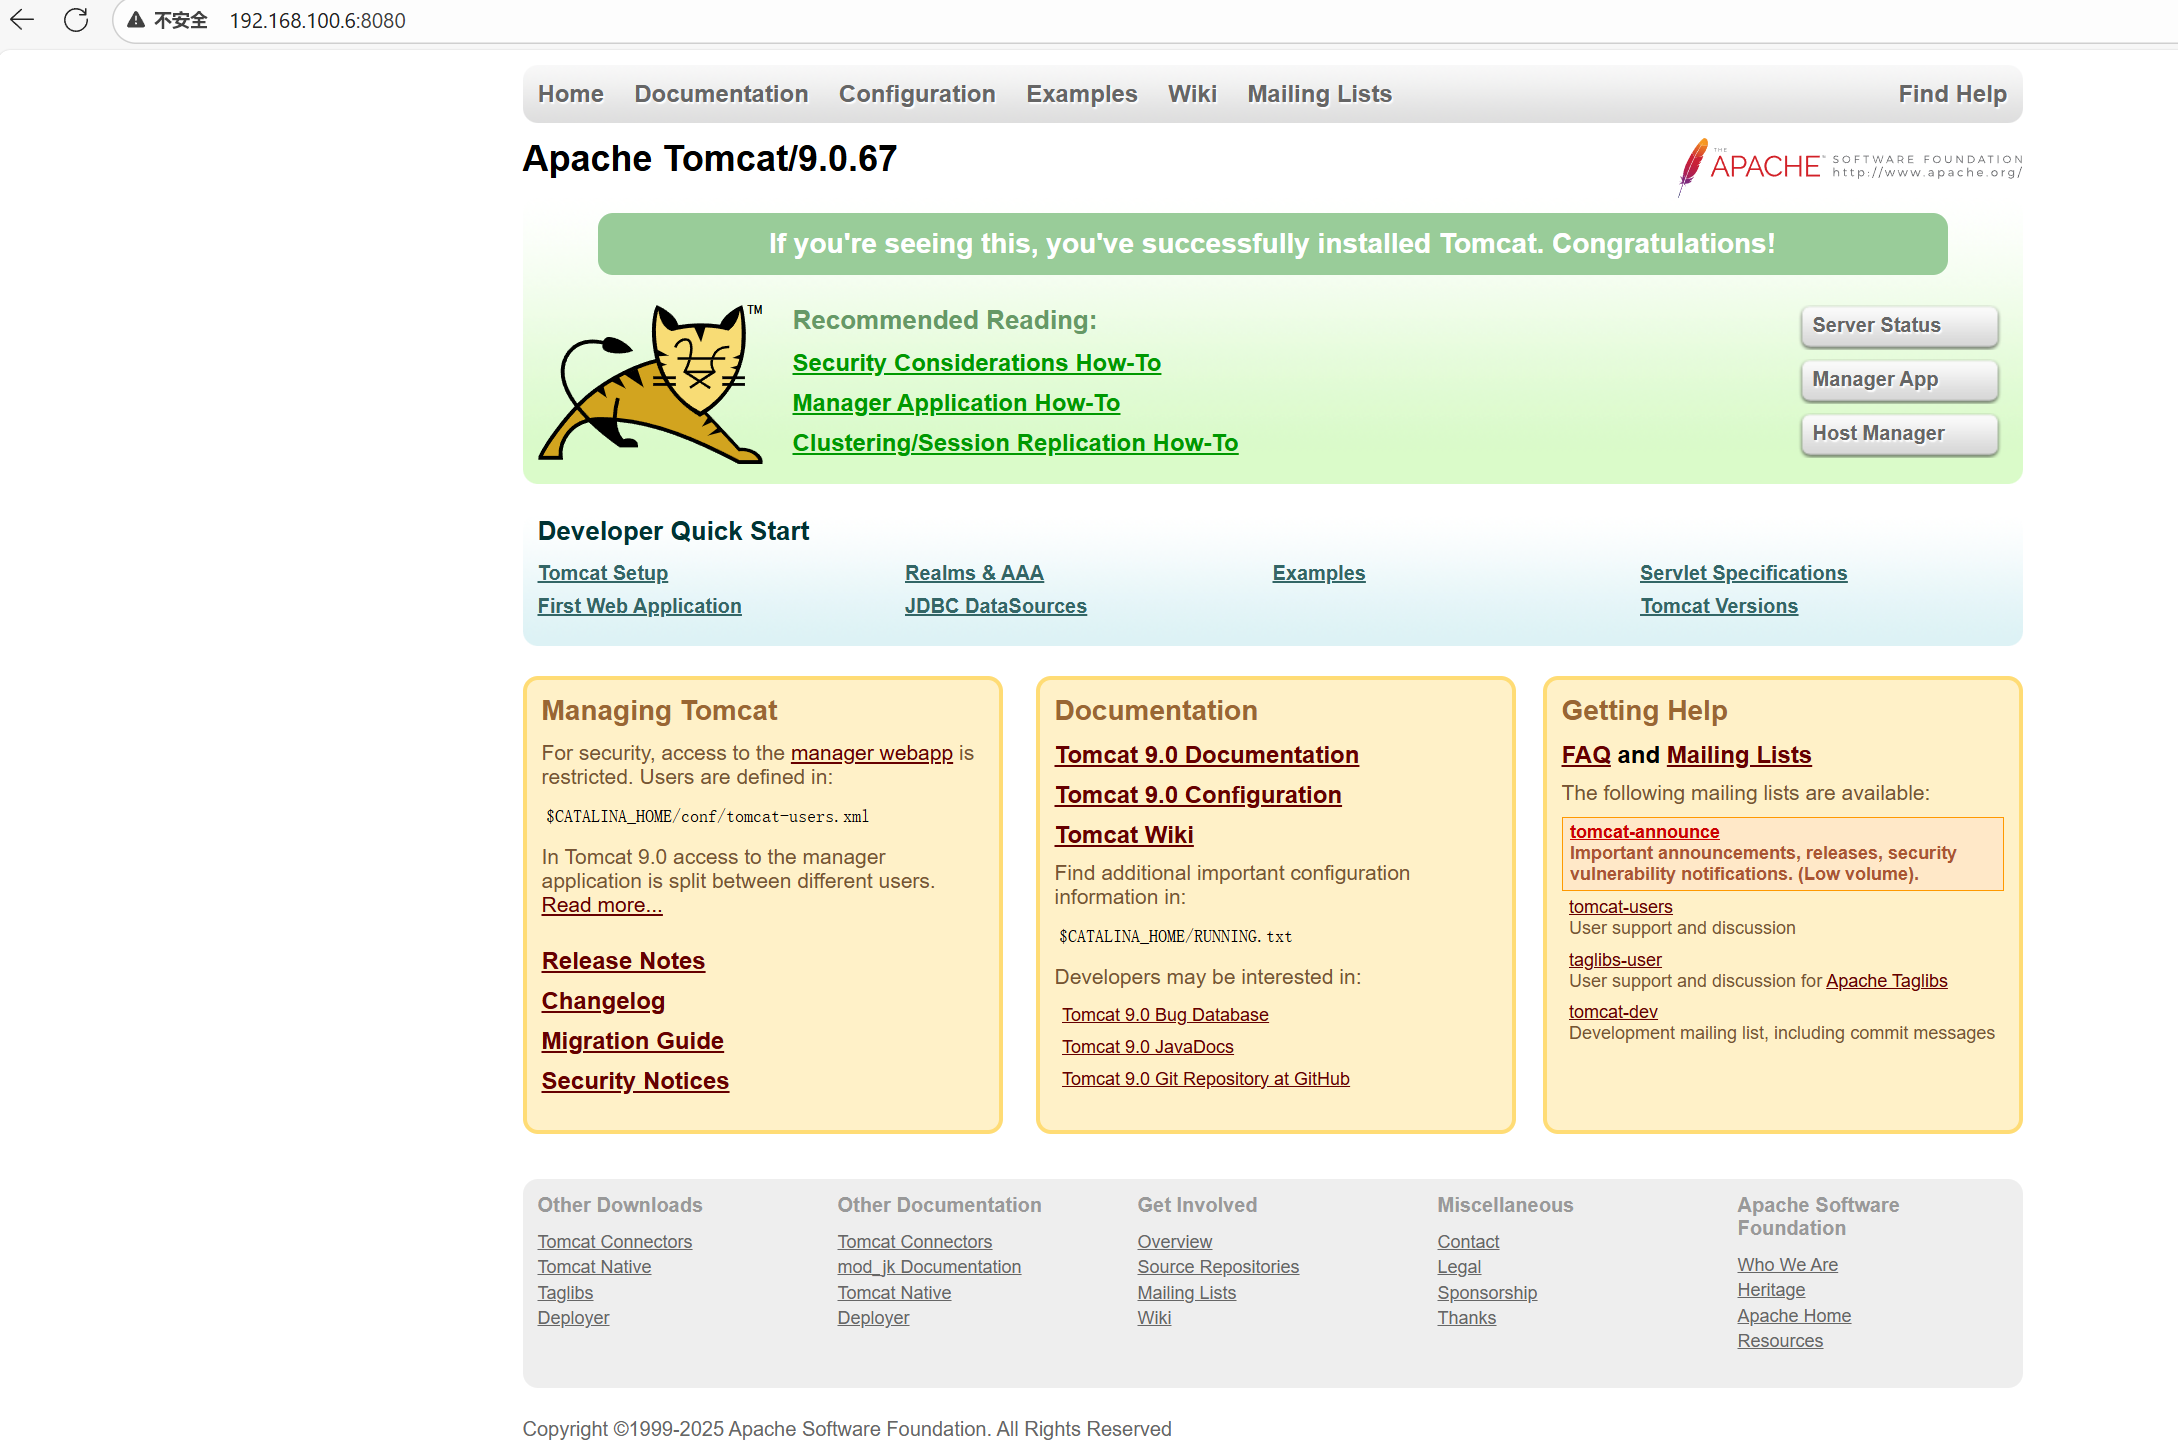Open the Release Notes link
The image size is (2178, 1454).
tap(623, 961)
